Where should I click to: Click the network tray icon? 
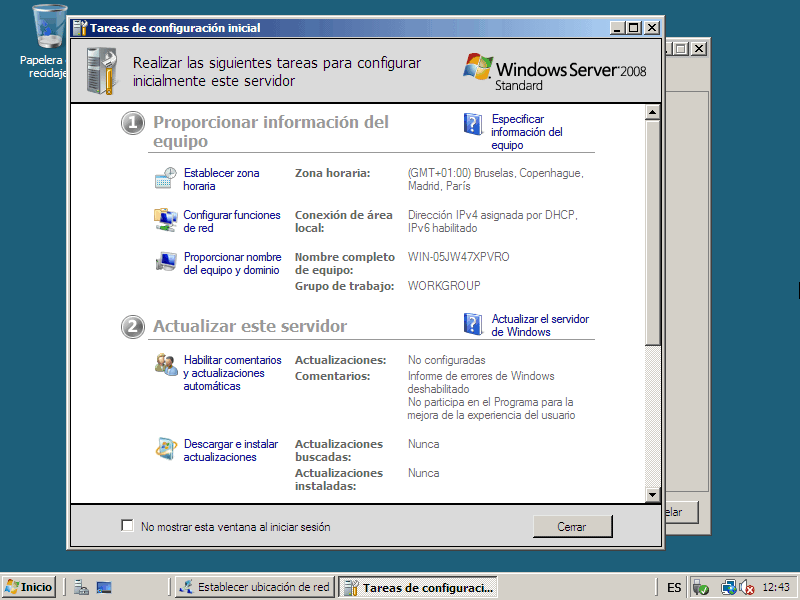click(x=729, y=588)
